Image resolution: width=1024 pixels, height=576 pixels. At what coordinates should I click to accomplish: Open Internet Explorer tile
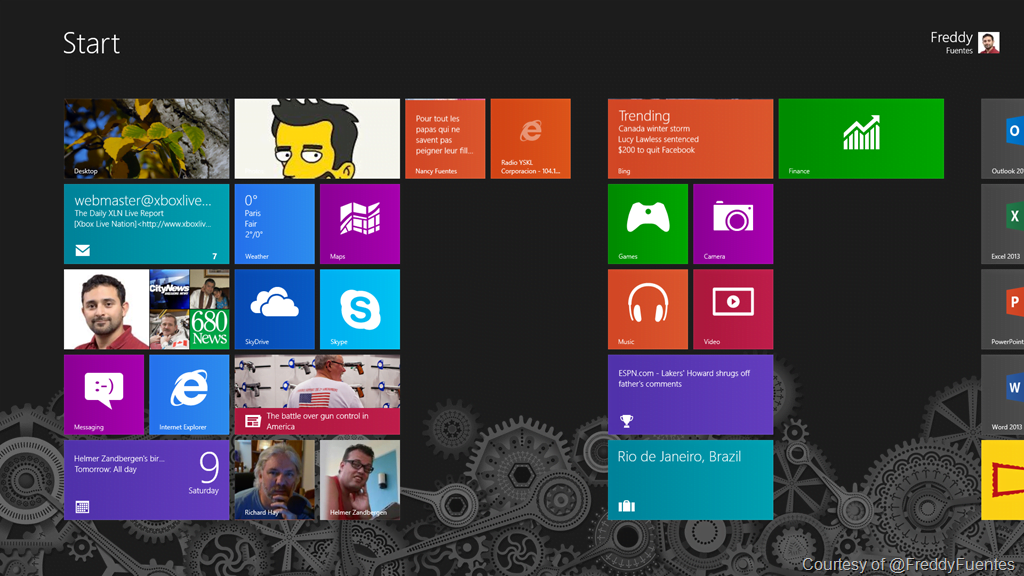pyautogui.click(x=189, y=394)
